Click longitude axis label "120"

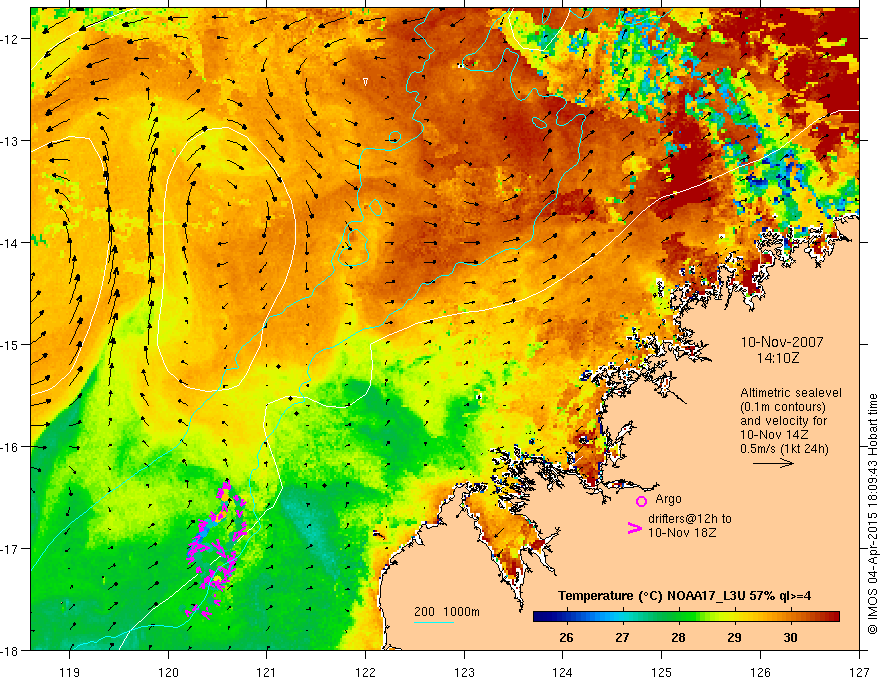pos(168,673)
